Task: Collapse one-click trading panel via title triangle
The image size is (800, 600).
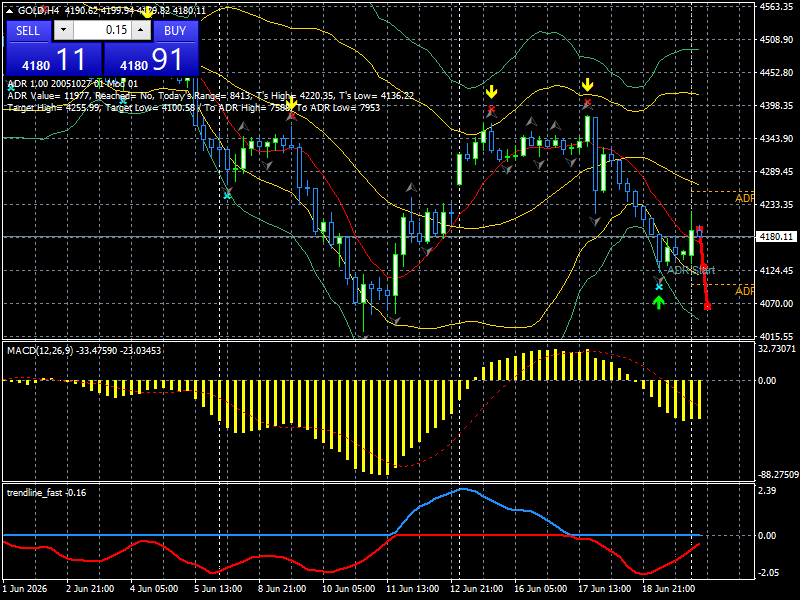Action: 10,10
